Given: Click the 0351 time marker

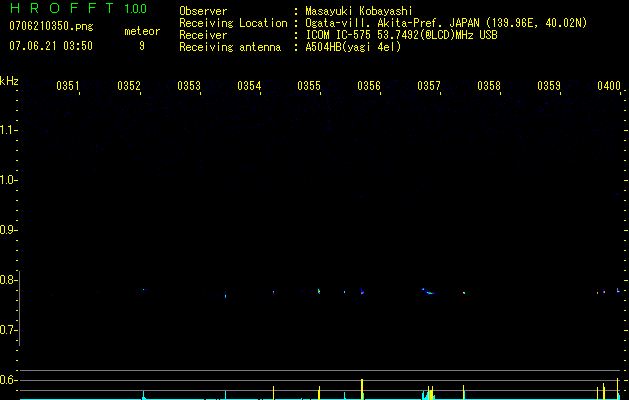Looking at the screenshot, I should pos(68,86).
